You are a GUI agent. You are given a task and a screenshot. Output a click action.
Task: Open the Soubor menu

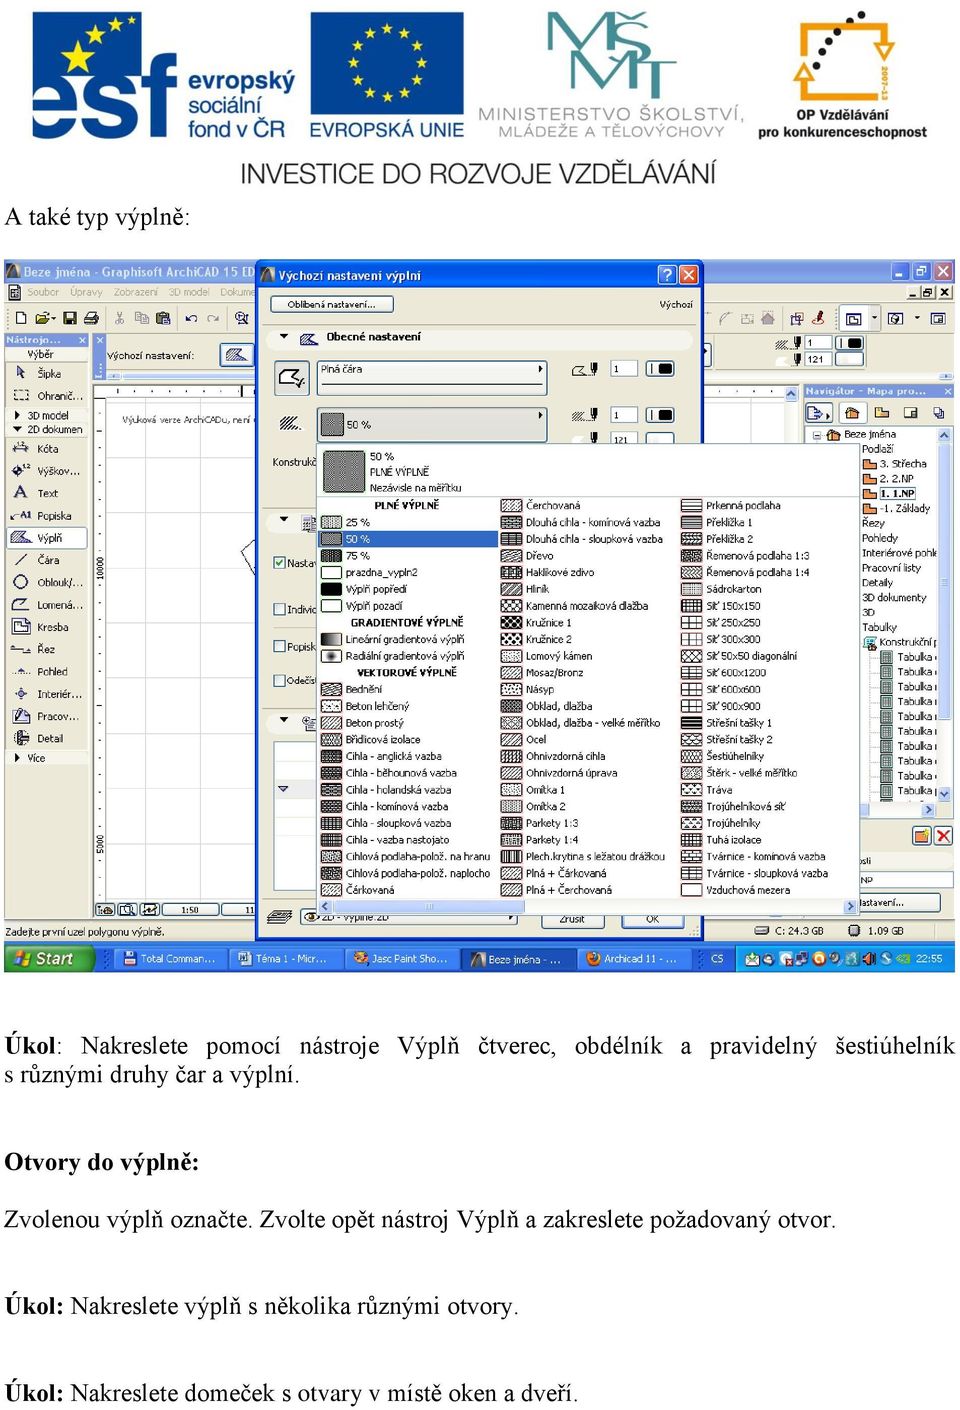[43, 292]
